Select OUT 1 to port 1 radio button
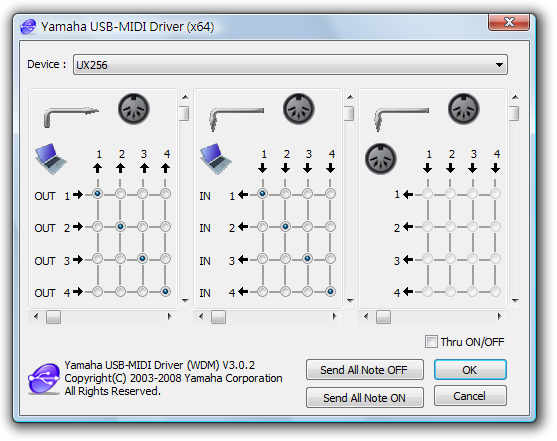 click(x=97, y=194)
